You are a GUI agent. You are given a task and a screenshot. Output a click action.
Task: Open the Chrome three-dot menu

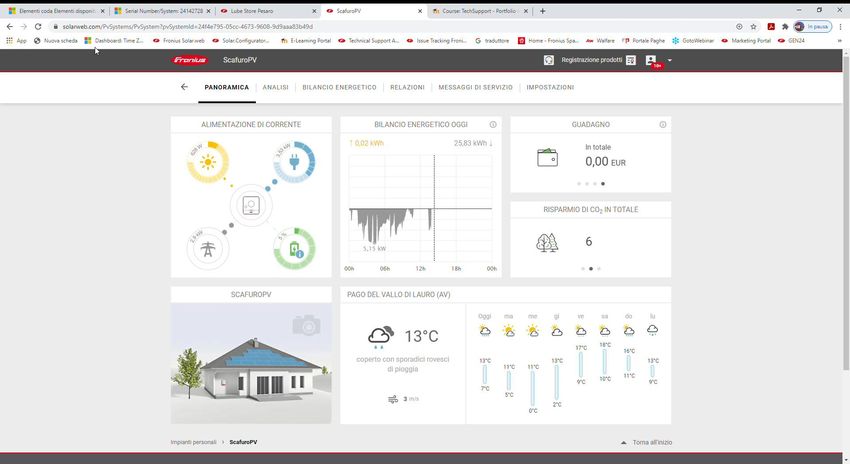click(x=836, y=26)
